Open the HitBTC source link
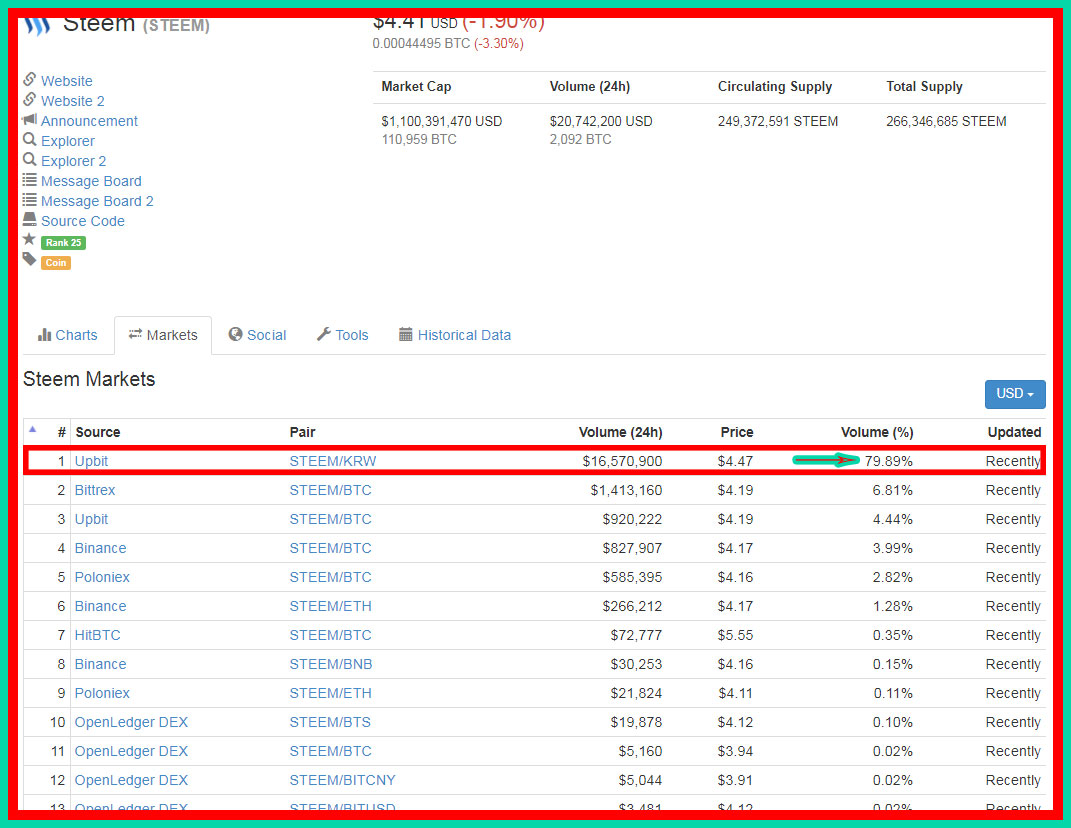Image resolution: width=1071 pixels, height=828 pixels. [x=97, y=635]
